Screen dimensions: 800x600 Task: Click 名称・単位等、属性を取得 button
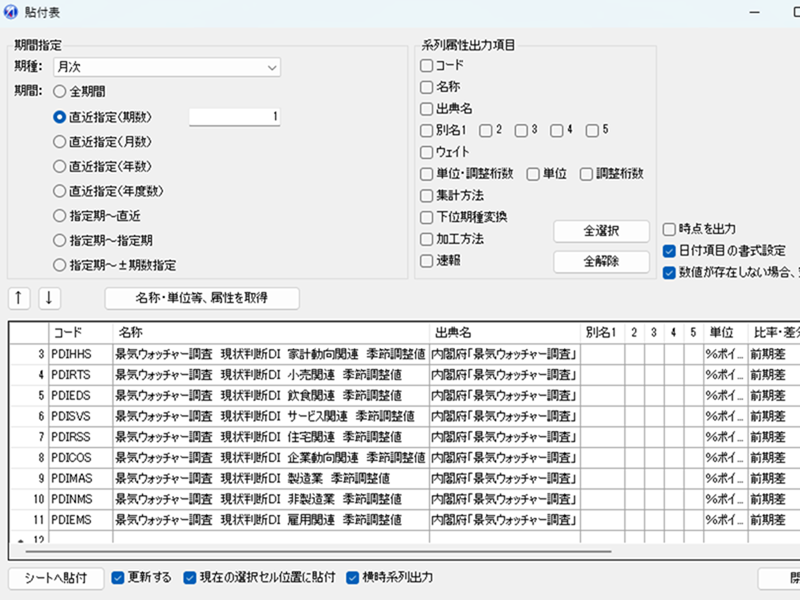[x=202, y=297]
